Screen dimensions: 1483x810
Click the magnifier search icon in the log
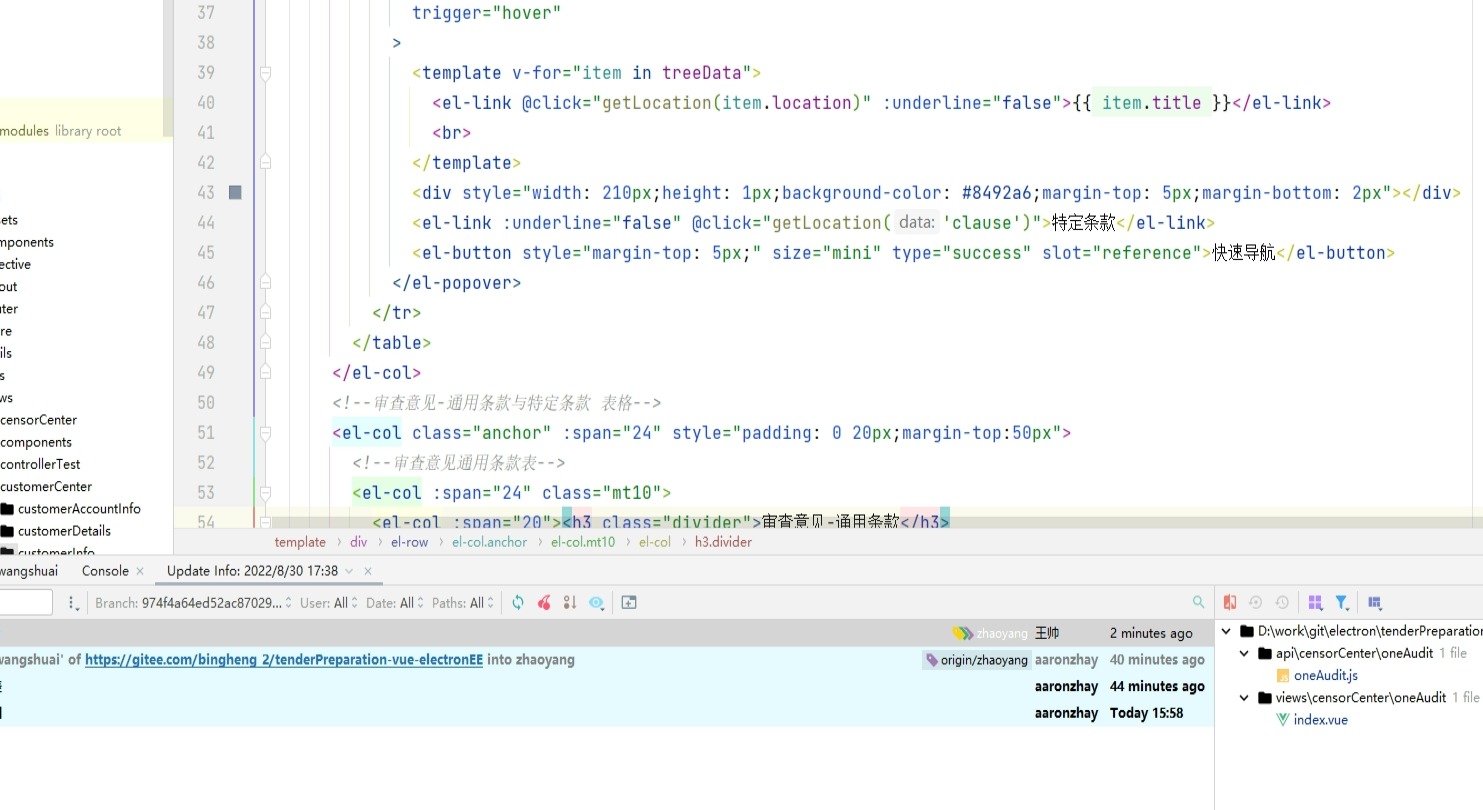tap(1198, 602)
